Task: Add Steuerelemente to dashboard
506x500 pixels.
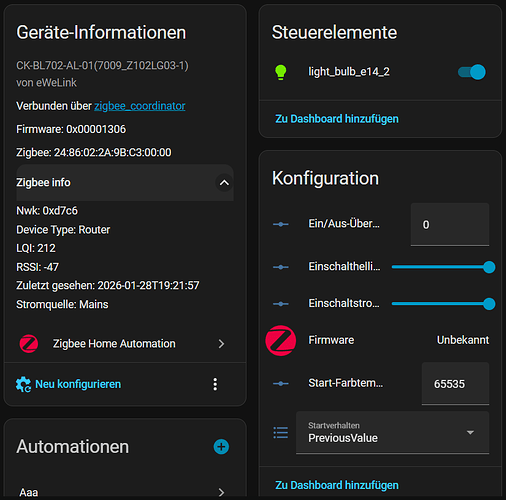Action: pos(337,119)
